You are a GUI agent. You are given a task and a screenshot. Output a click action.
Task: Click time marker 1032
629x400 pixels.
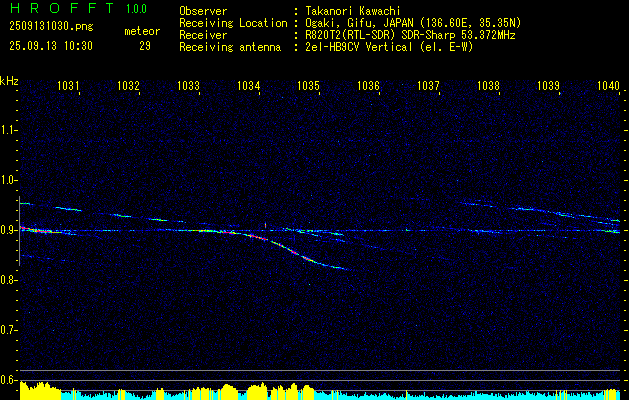(128, 85)
